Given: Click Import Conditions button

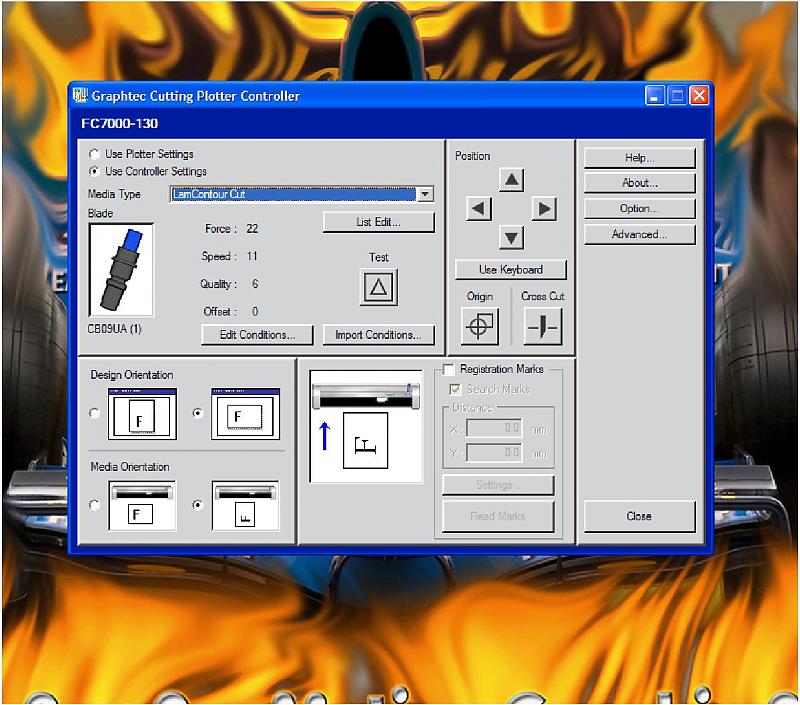Looking at the screenshot, I should coord(379,335).
